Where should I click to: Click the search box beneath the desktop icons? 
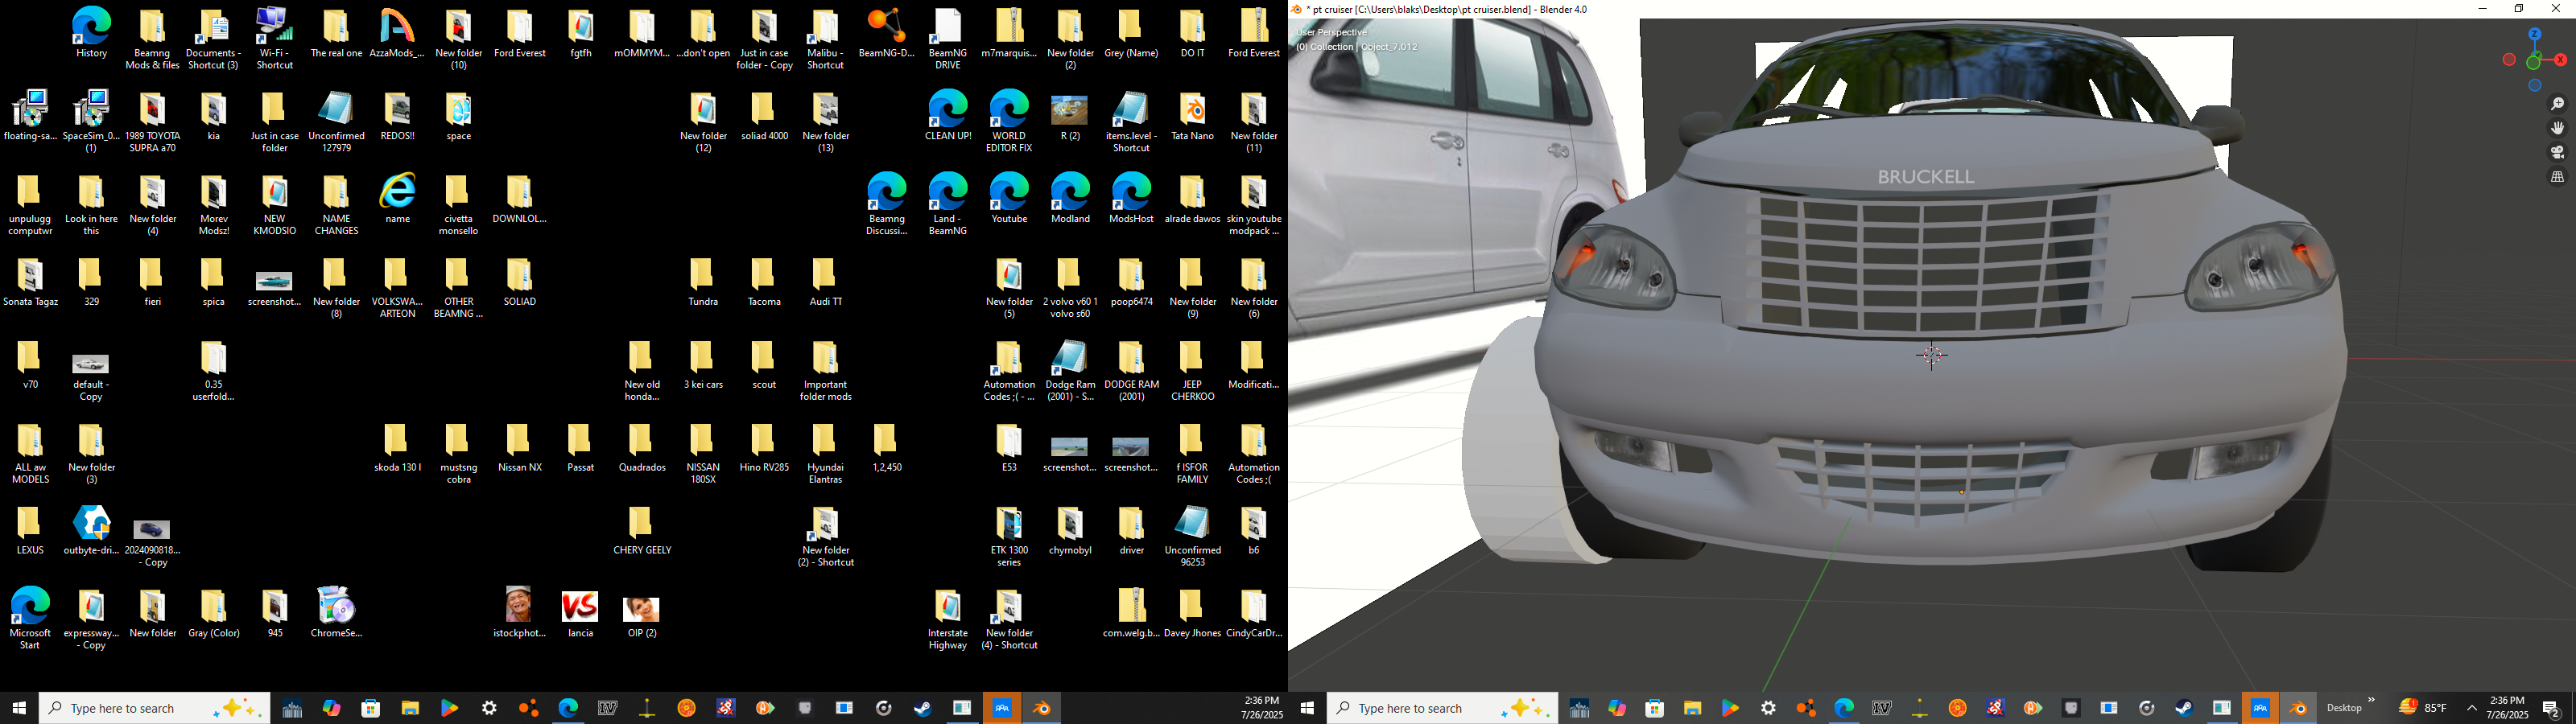click(x=154, y=708)
